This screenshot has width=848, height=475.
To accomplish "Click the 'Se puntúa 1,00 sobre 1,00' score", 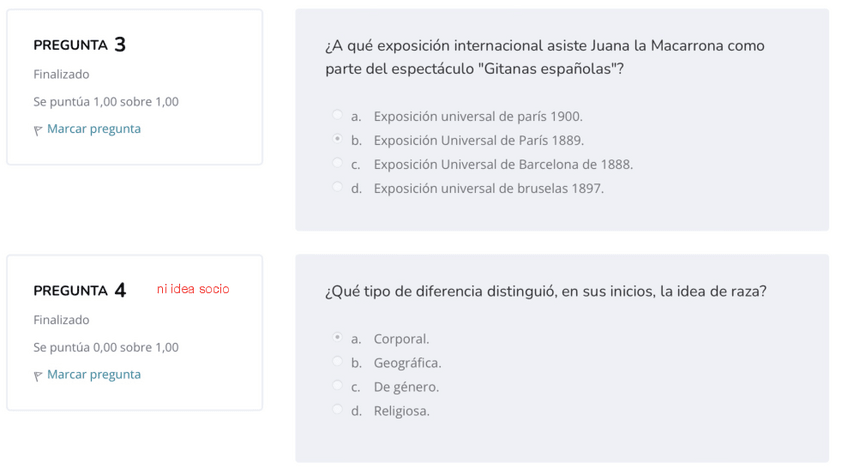I will tap(106, 102).
